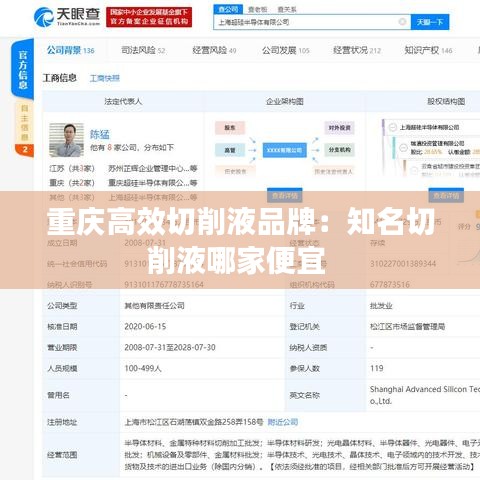Click the 分支机构 box in structure diagram
The width and height of the screenshot is (480, 480).
(x=339, y=150)
